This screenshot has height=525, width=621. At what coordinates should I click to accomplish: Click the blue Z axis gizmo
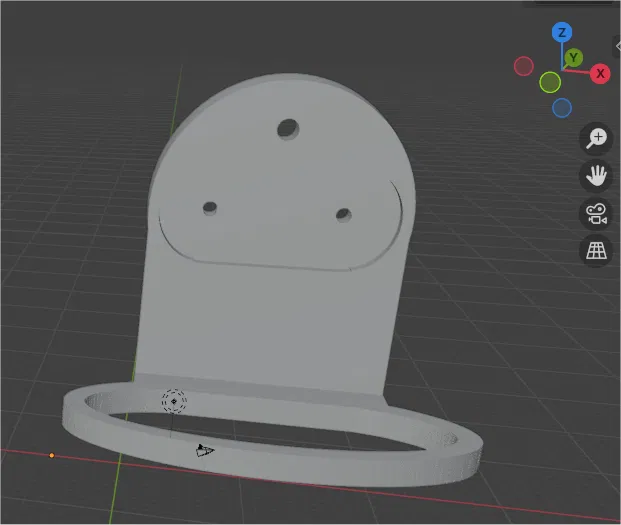(x=562, y=32)
